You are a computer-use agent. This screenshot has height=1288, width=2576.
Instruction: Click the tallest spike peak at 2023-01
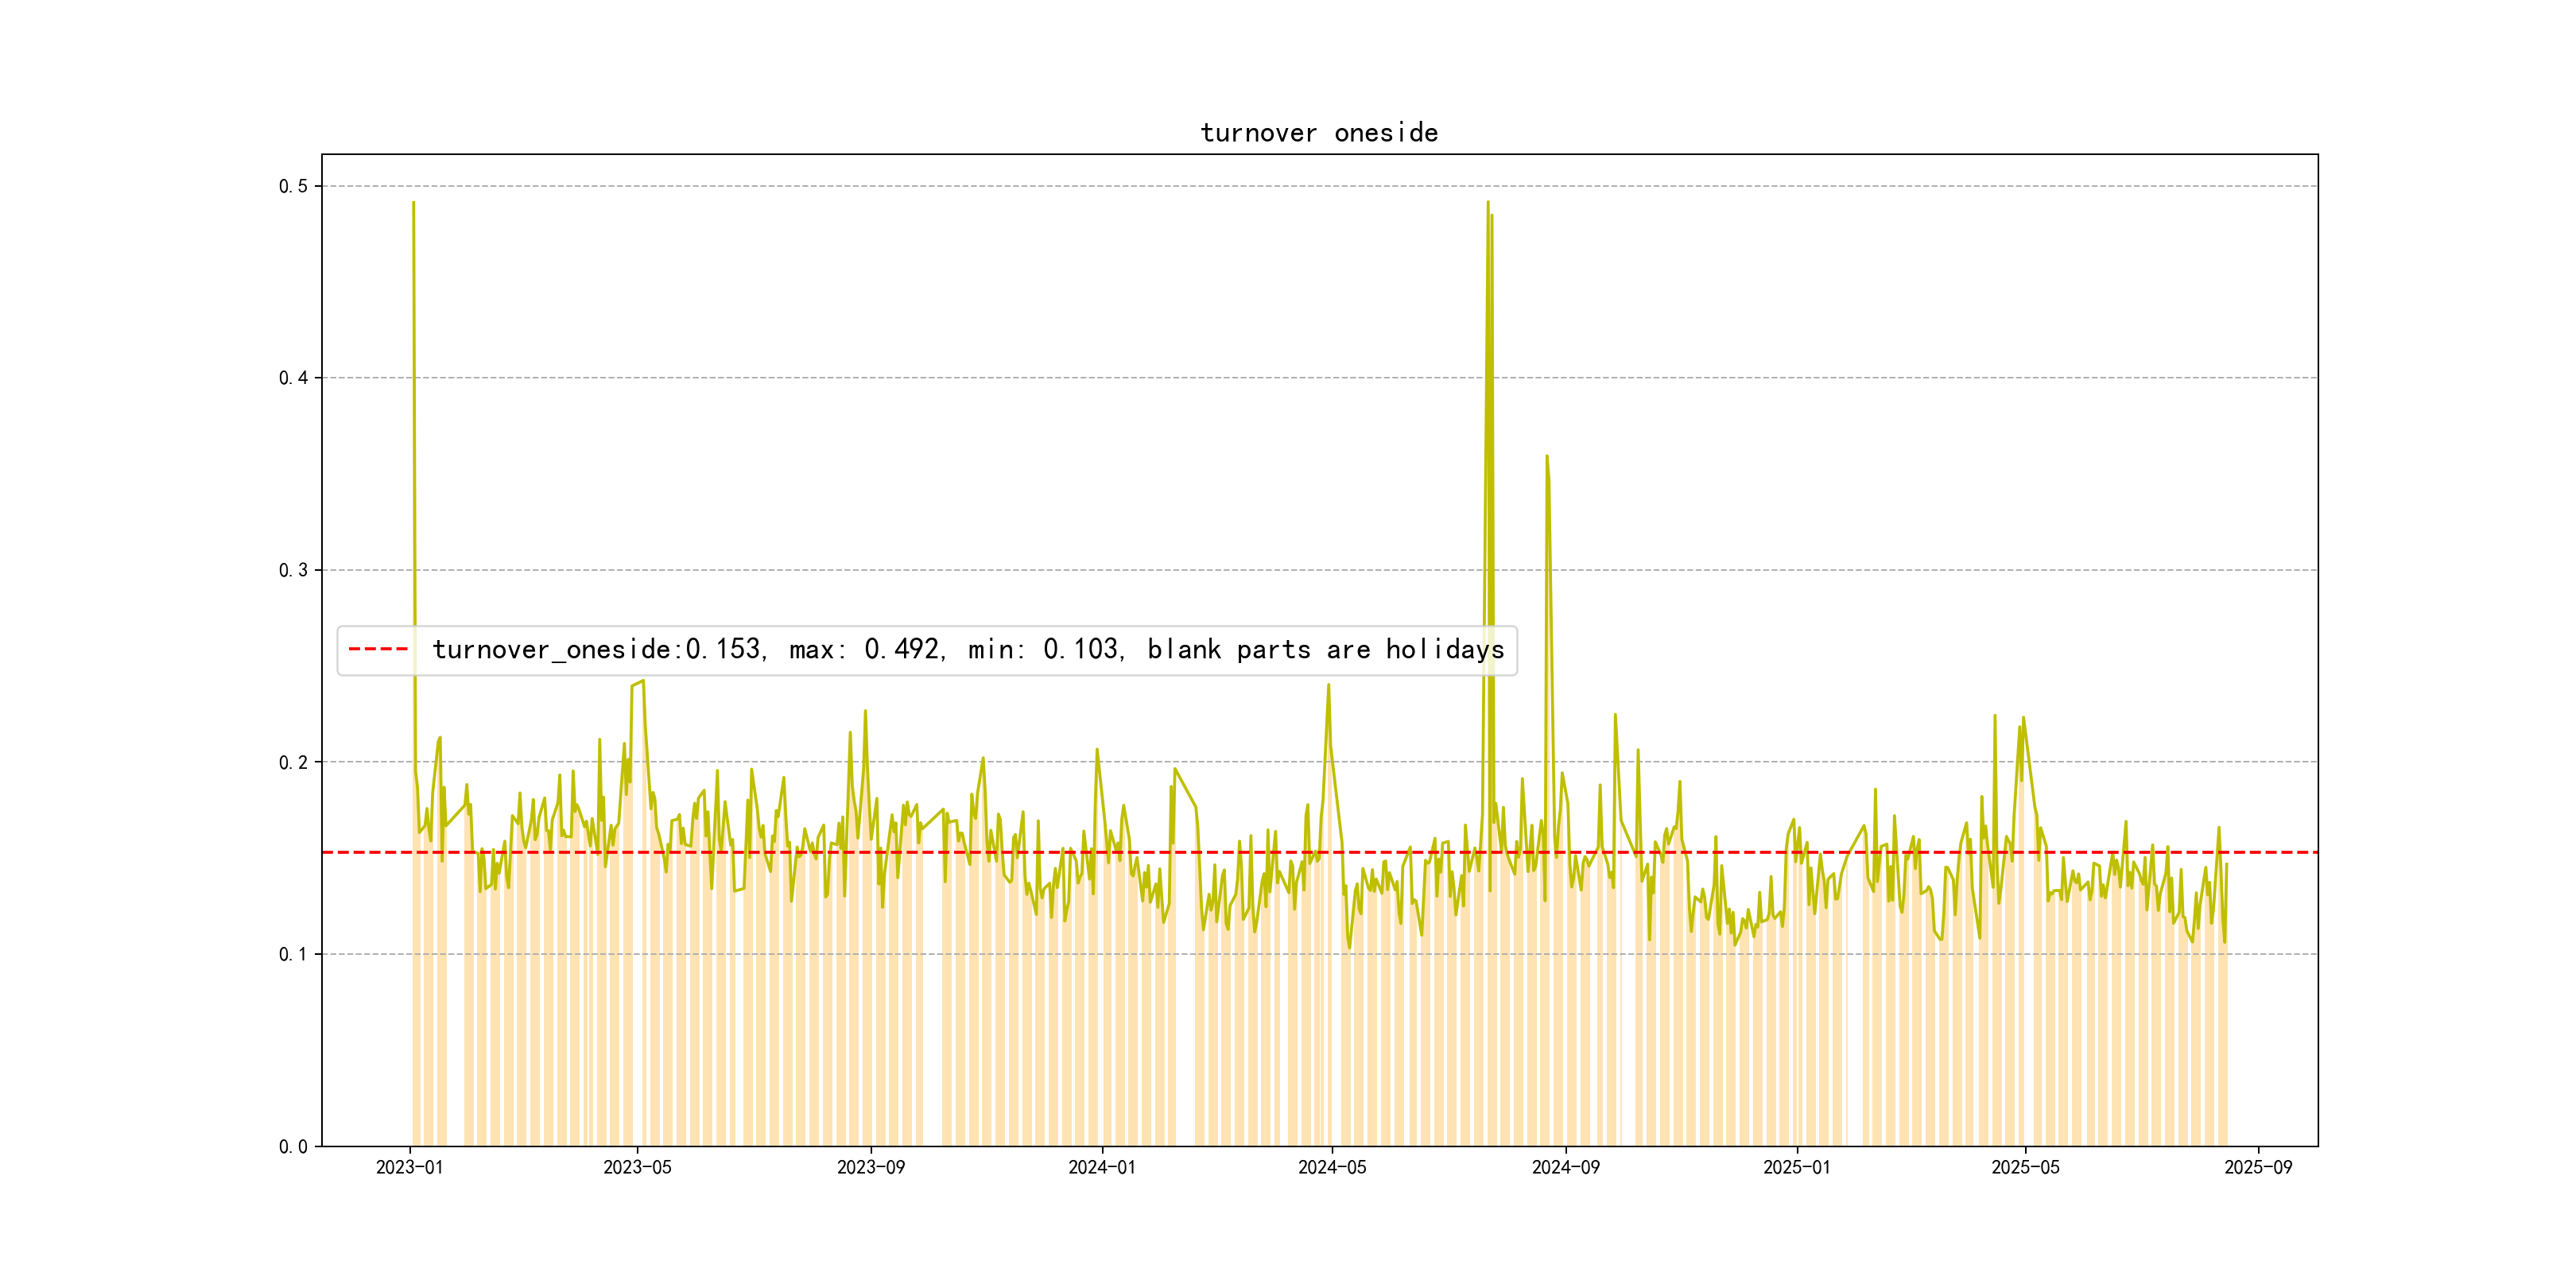click(413, 204)
